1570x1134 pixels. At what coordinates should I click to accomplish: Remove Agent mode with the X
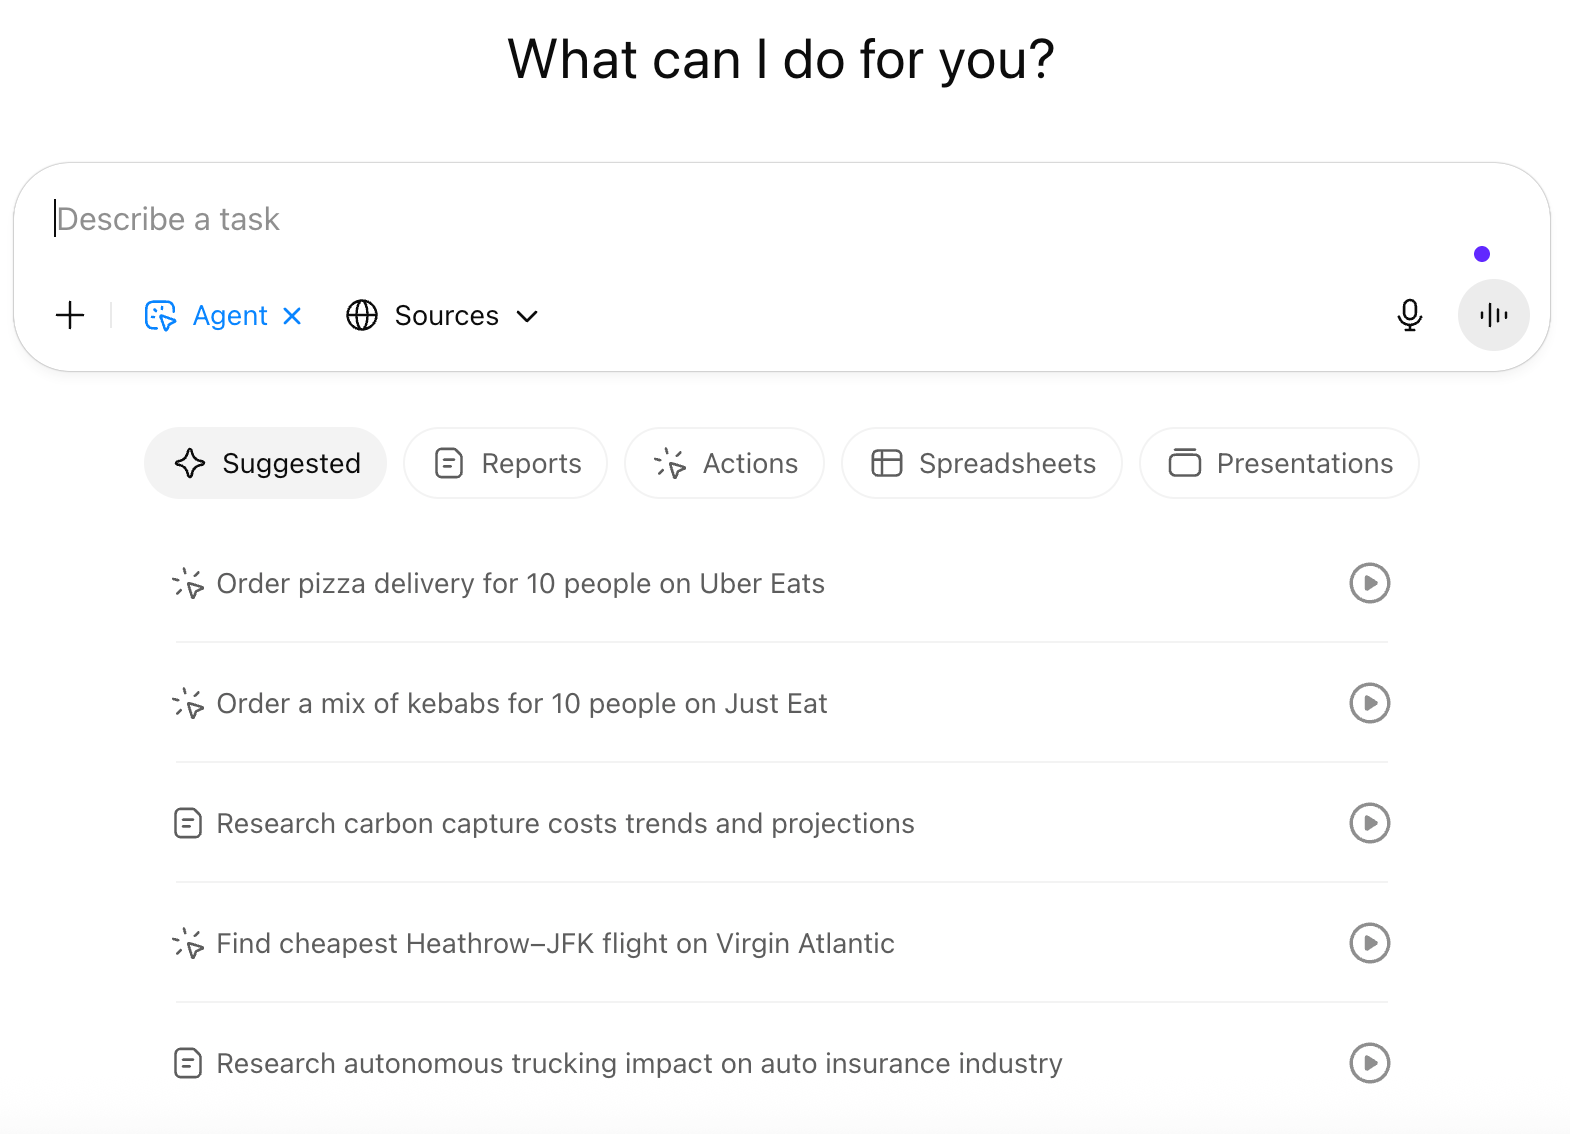[x=292, y=316]
